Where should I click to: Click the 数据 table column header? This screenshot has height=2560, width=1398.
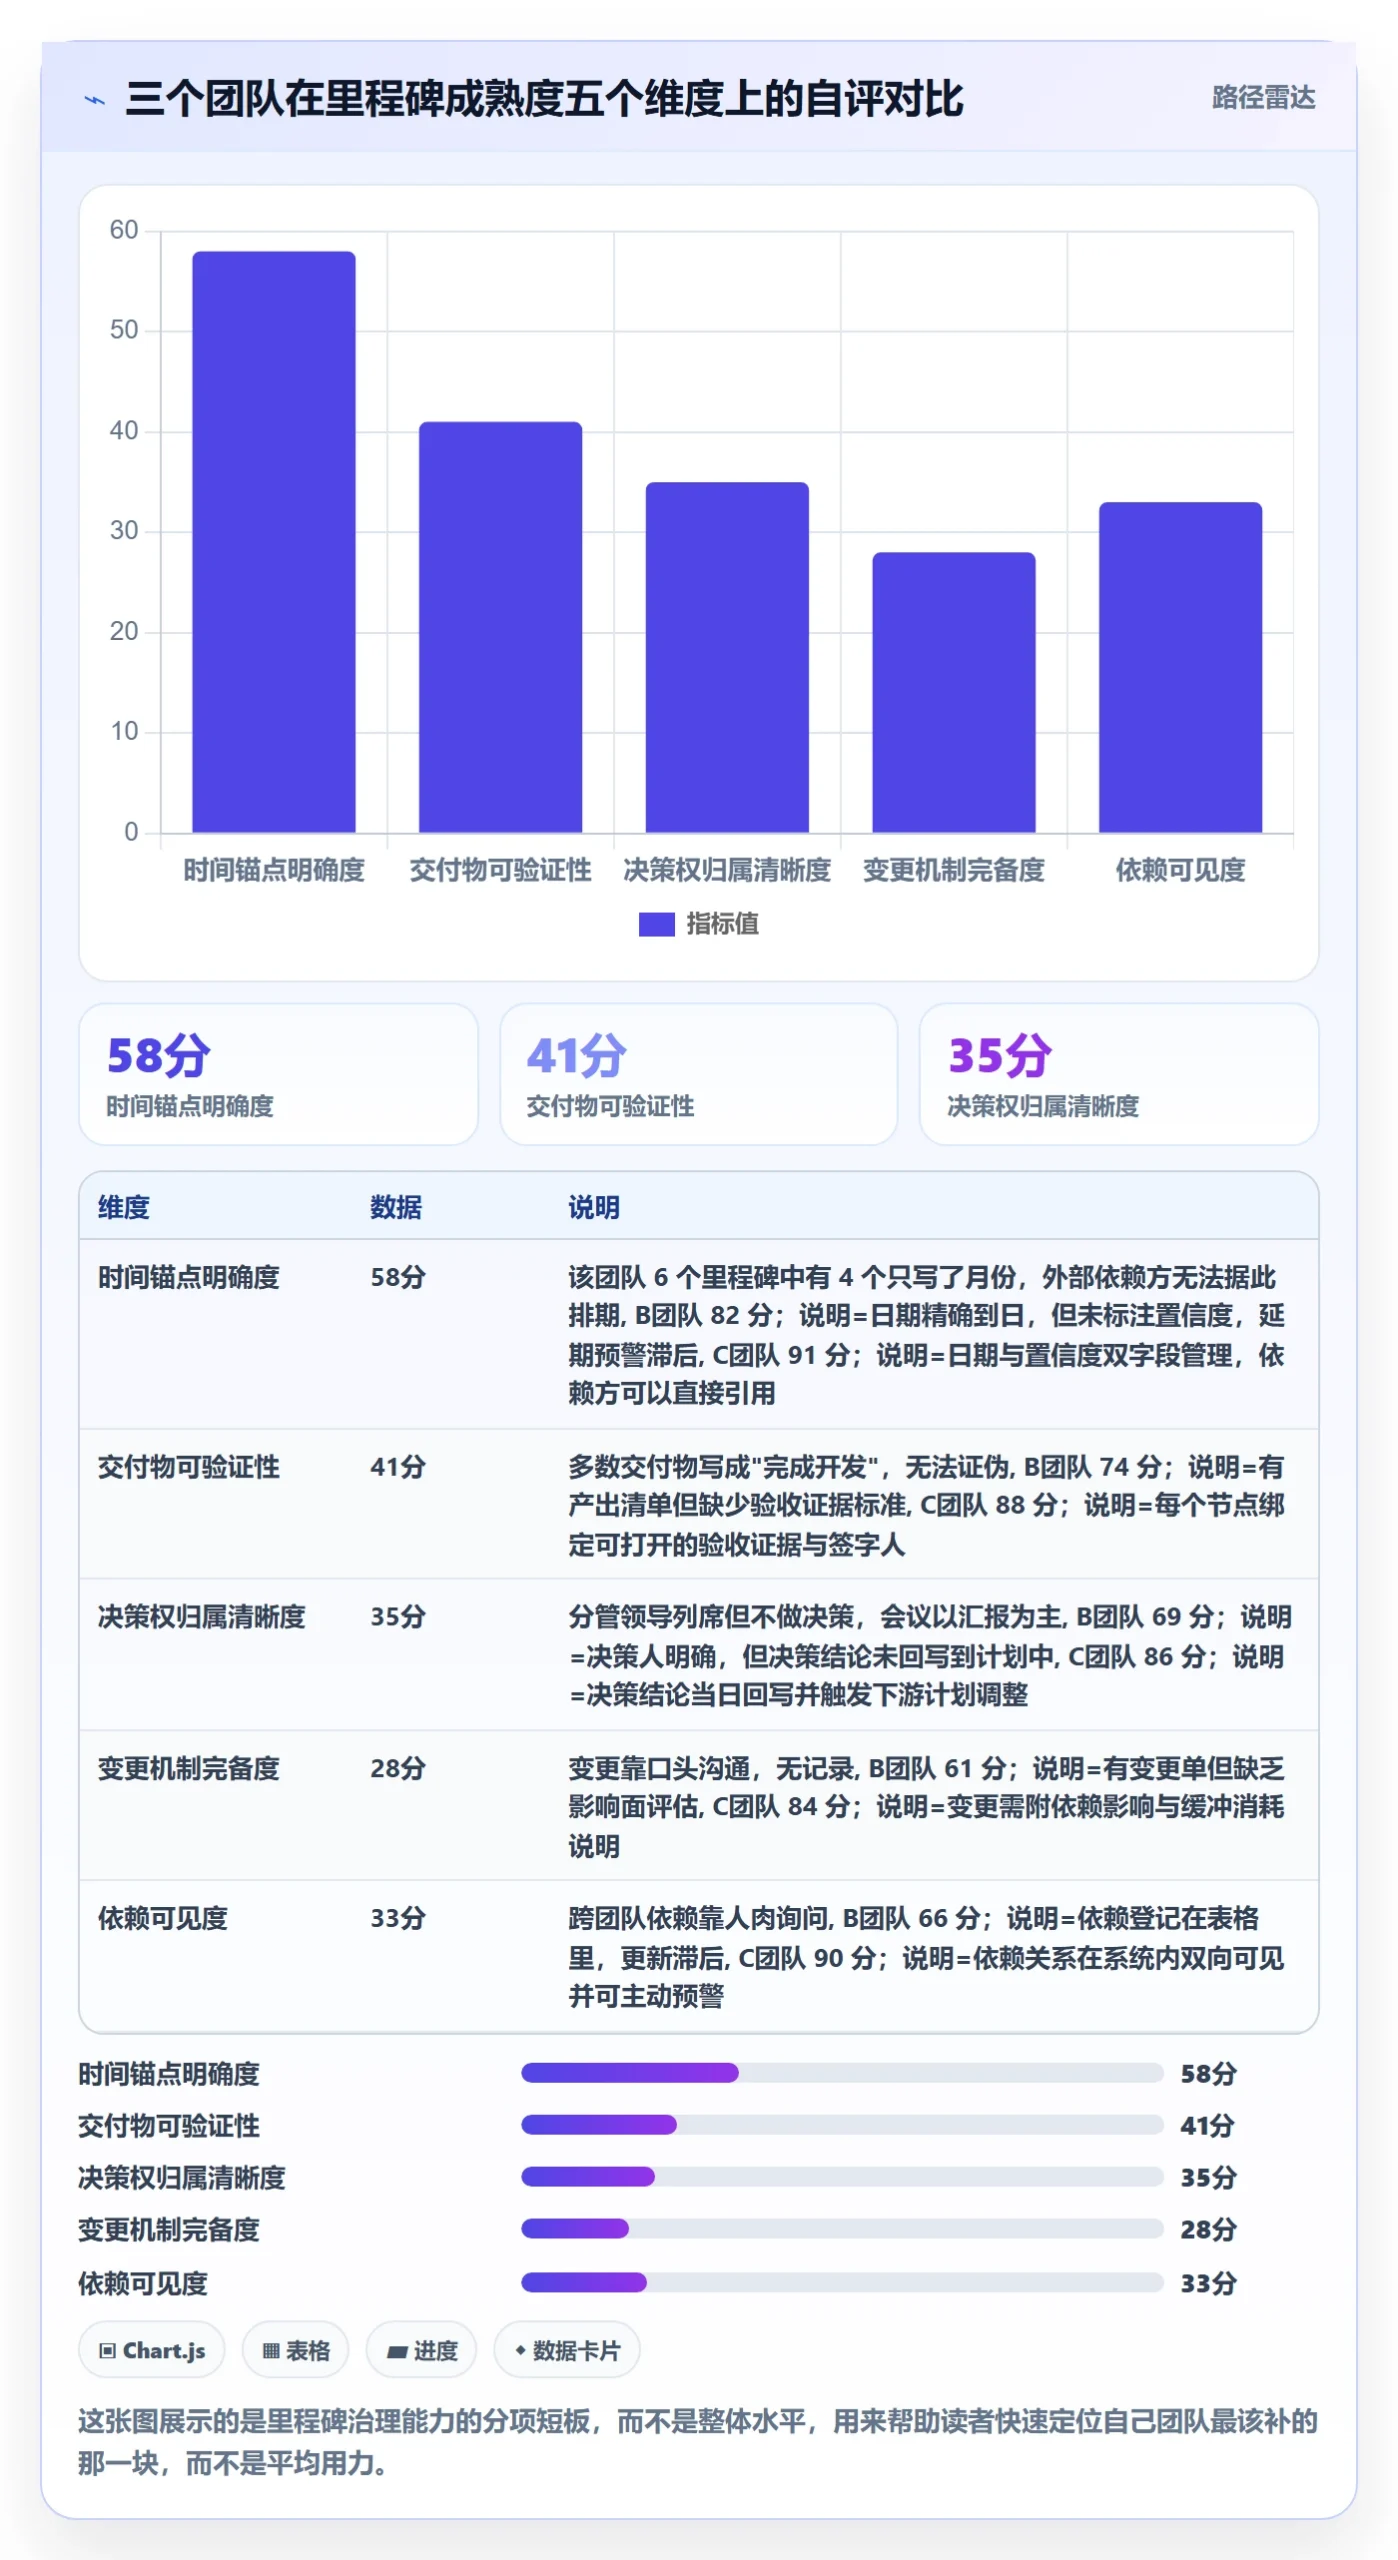point(396,1207)
